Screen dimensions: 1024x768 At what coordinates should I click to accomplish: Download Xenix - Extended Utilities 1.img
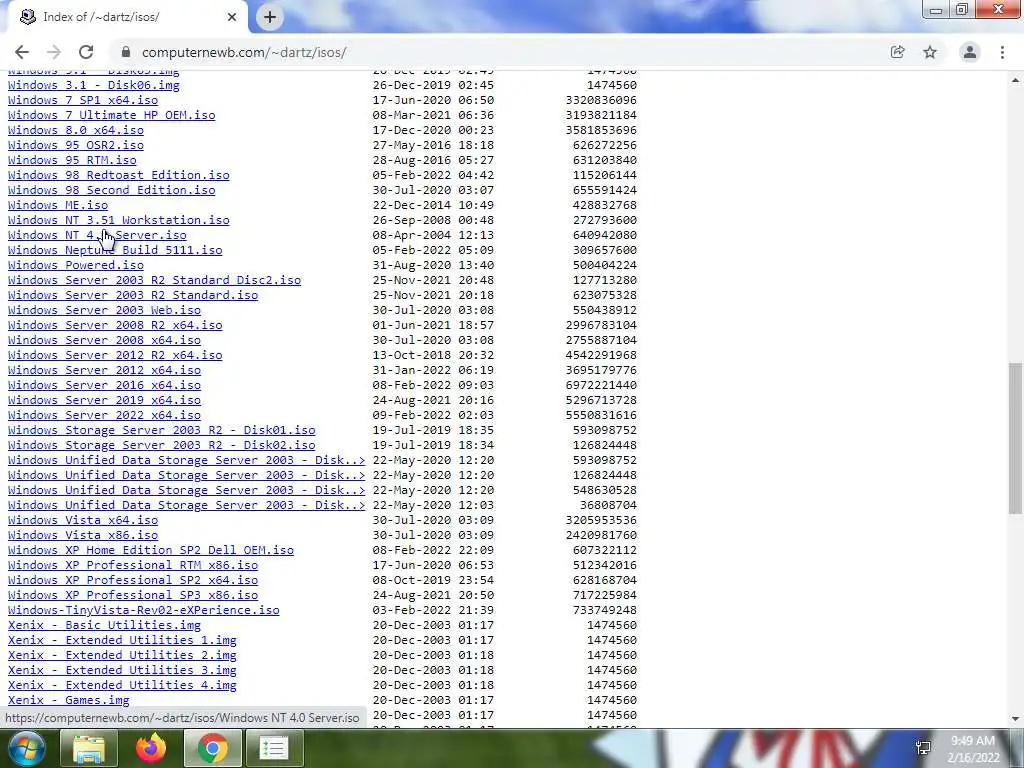point(122,641)
